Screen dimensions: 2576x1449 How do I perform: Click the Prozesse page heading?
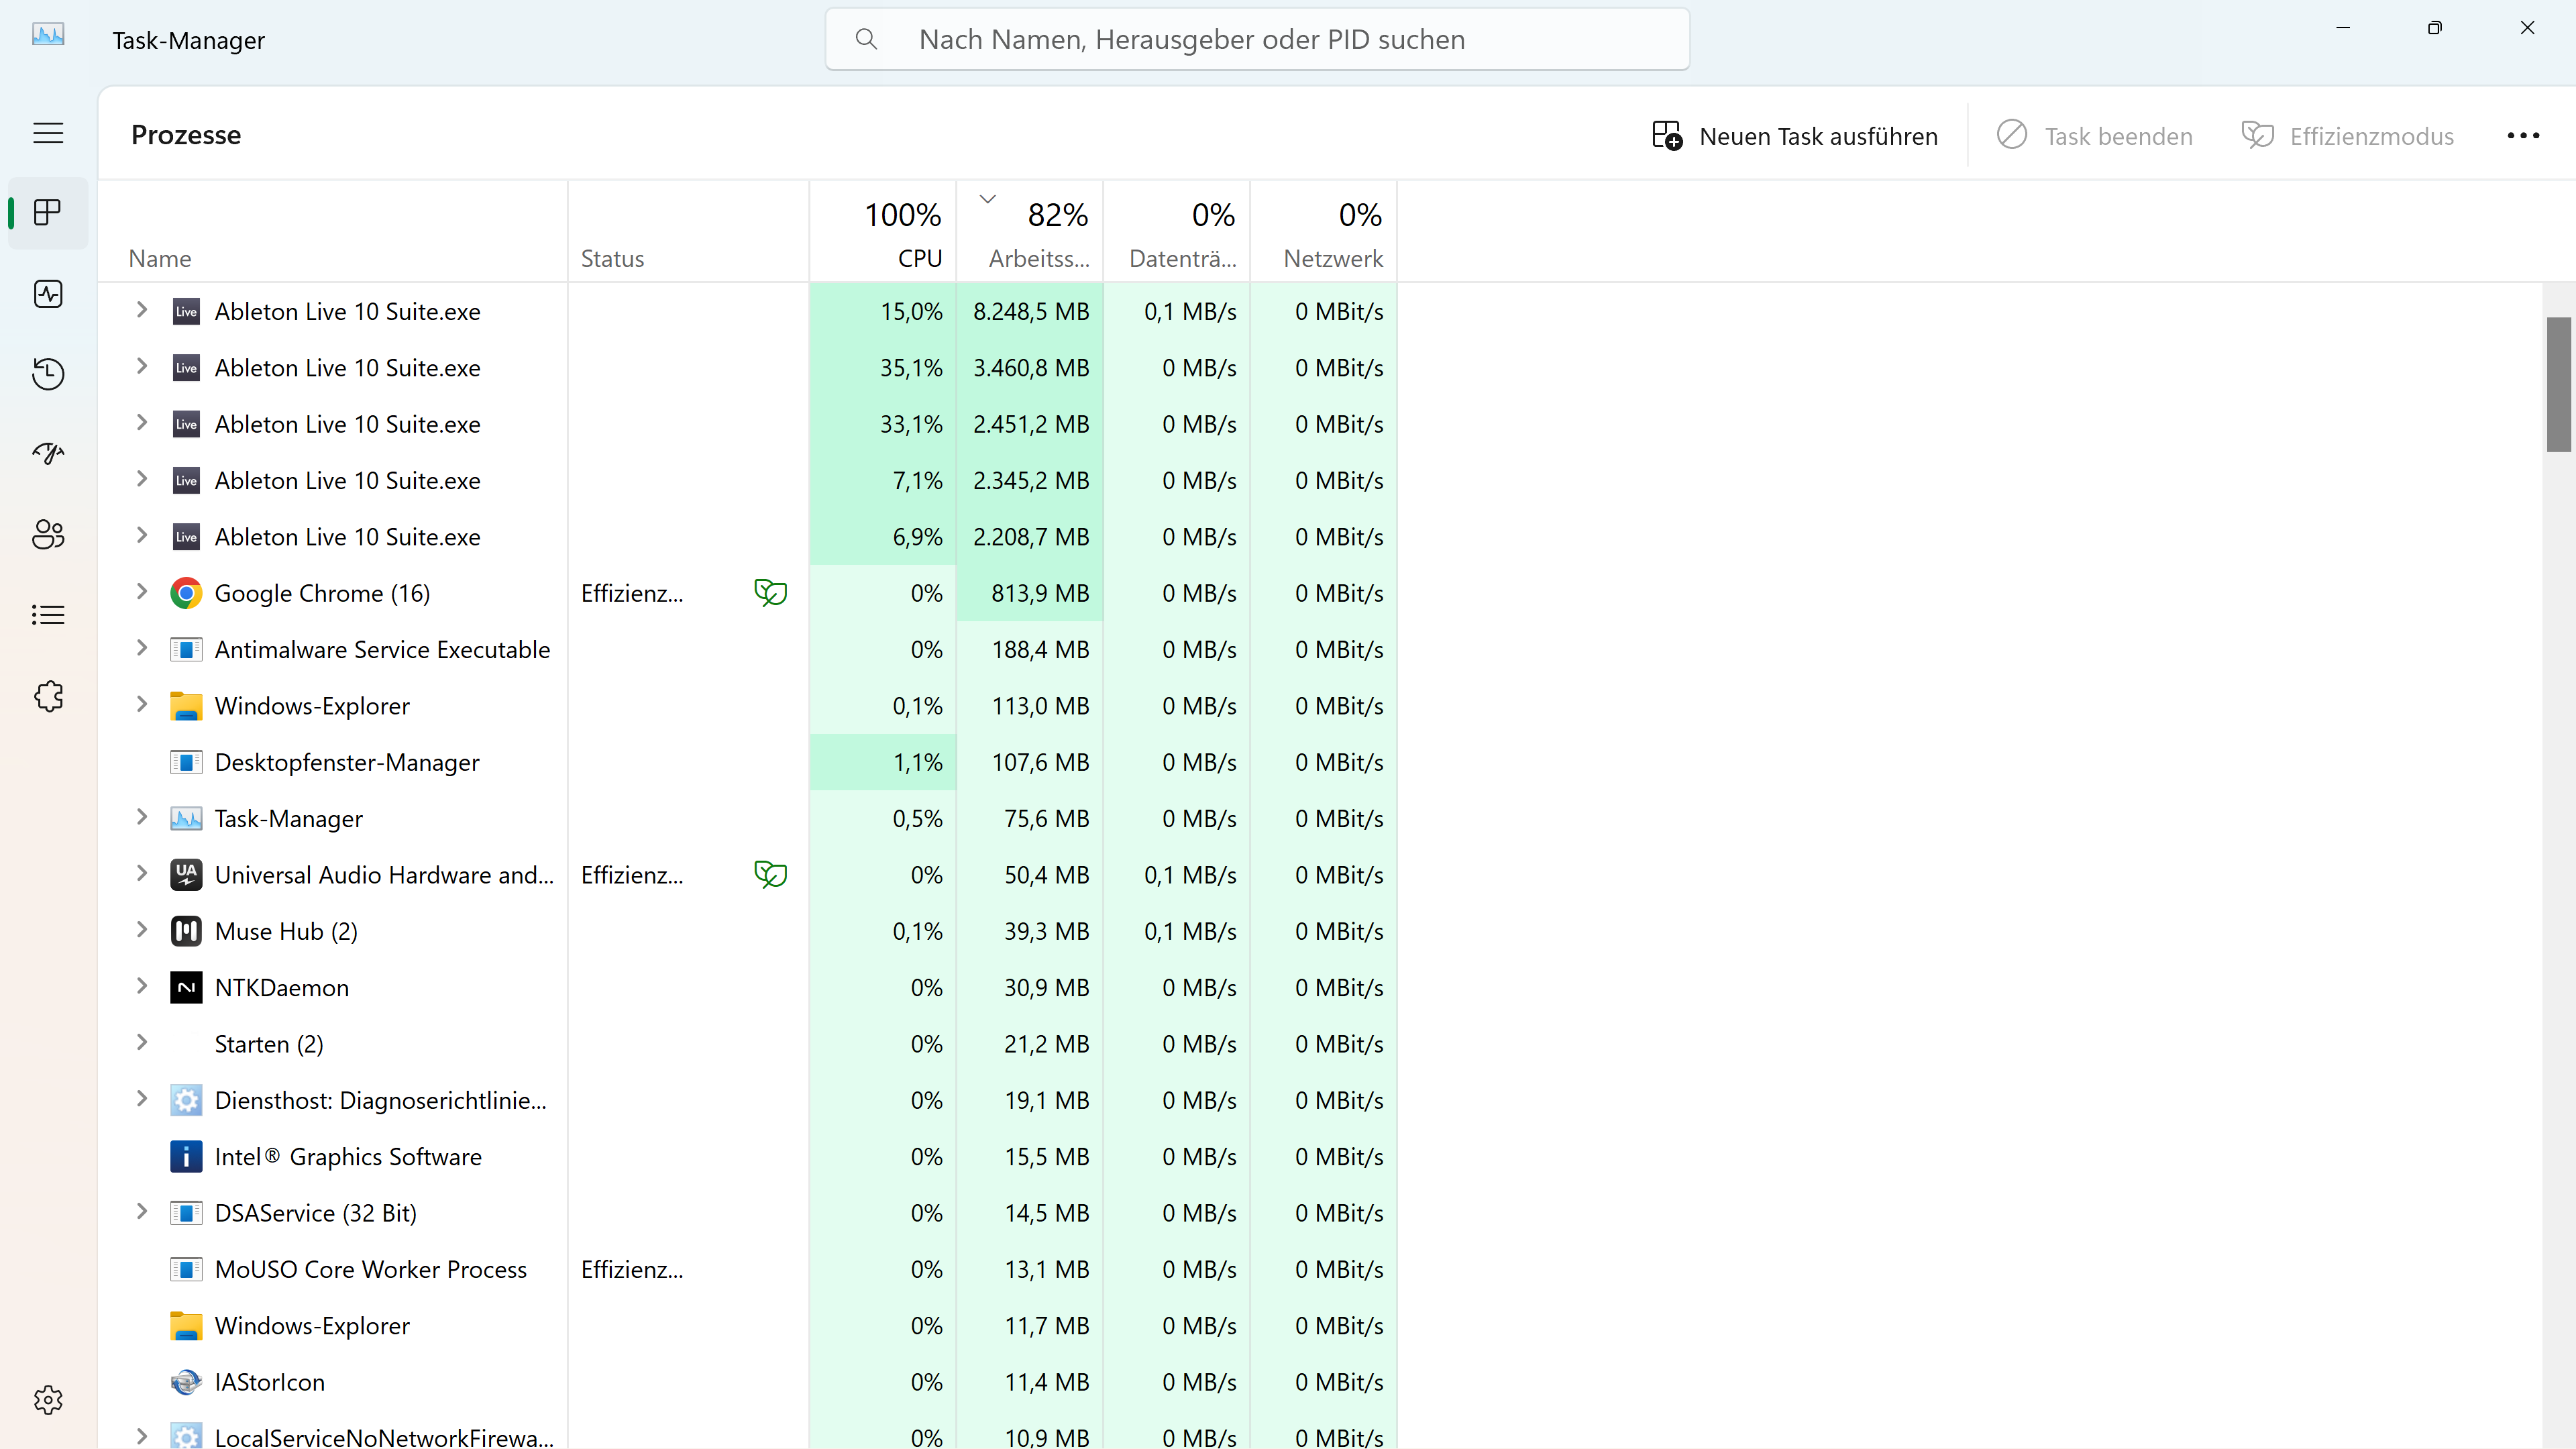tap(186, 135)
